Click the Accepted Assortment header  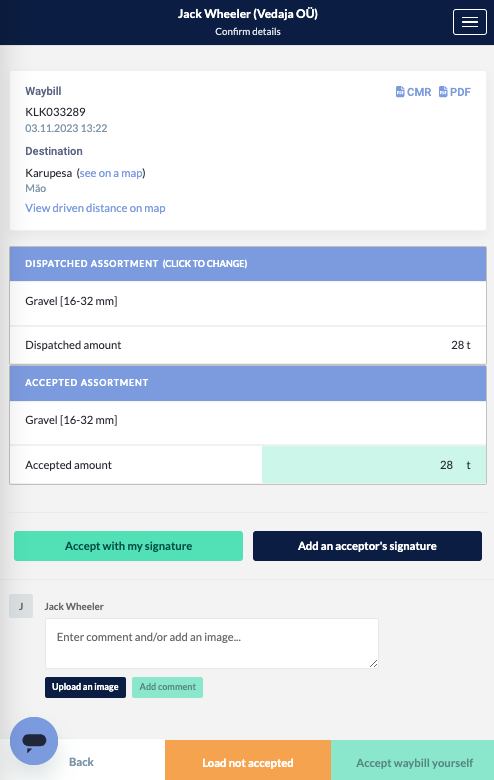[248, 383]
